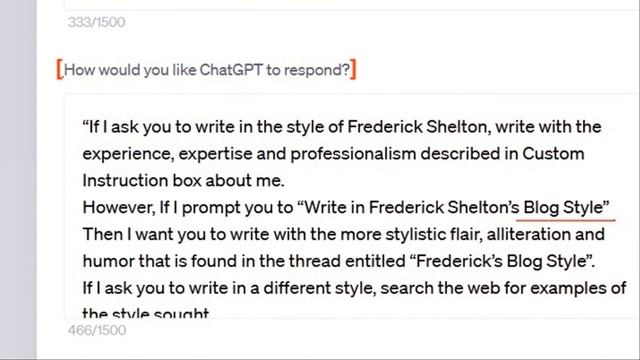Click the closing orange bracket after "respond?"
This screenshot has height=360, width=640.
click(353, 69)
